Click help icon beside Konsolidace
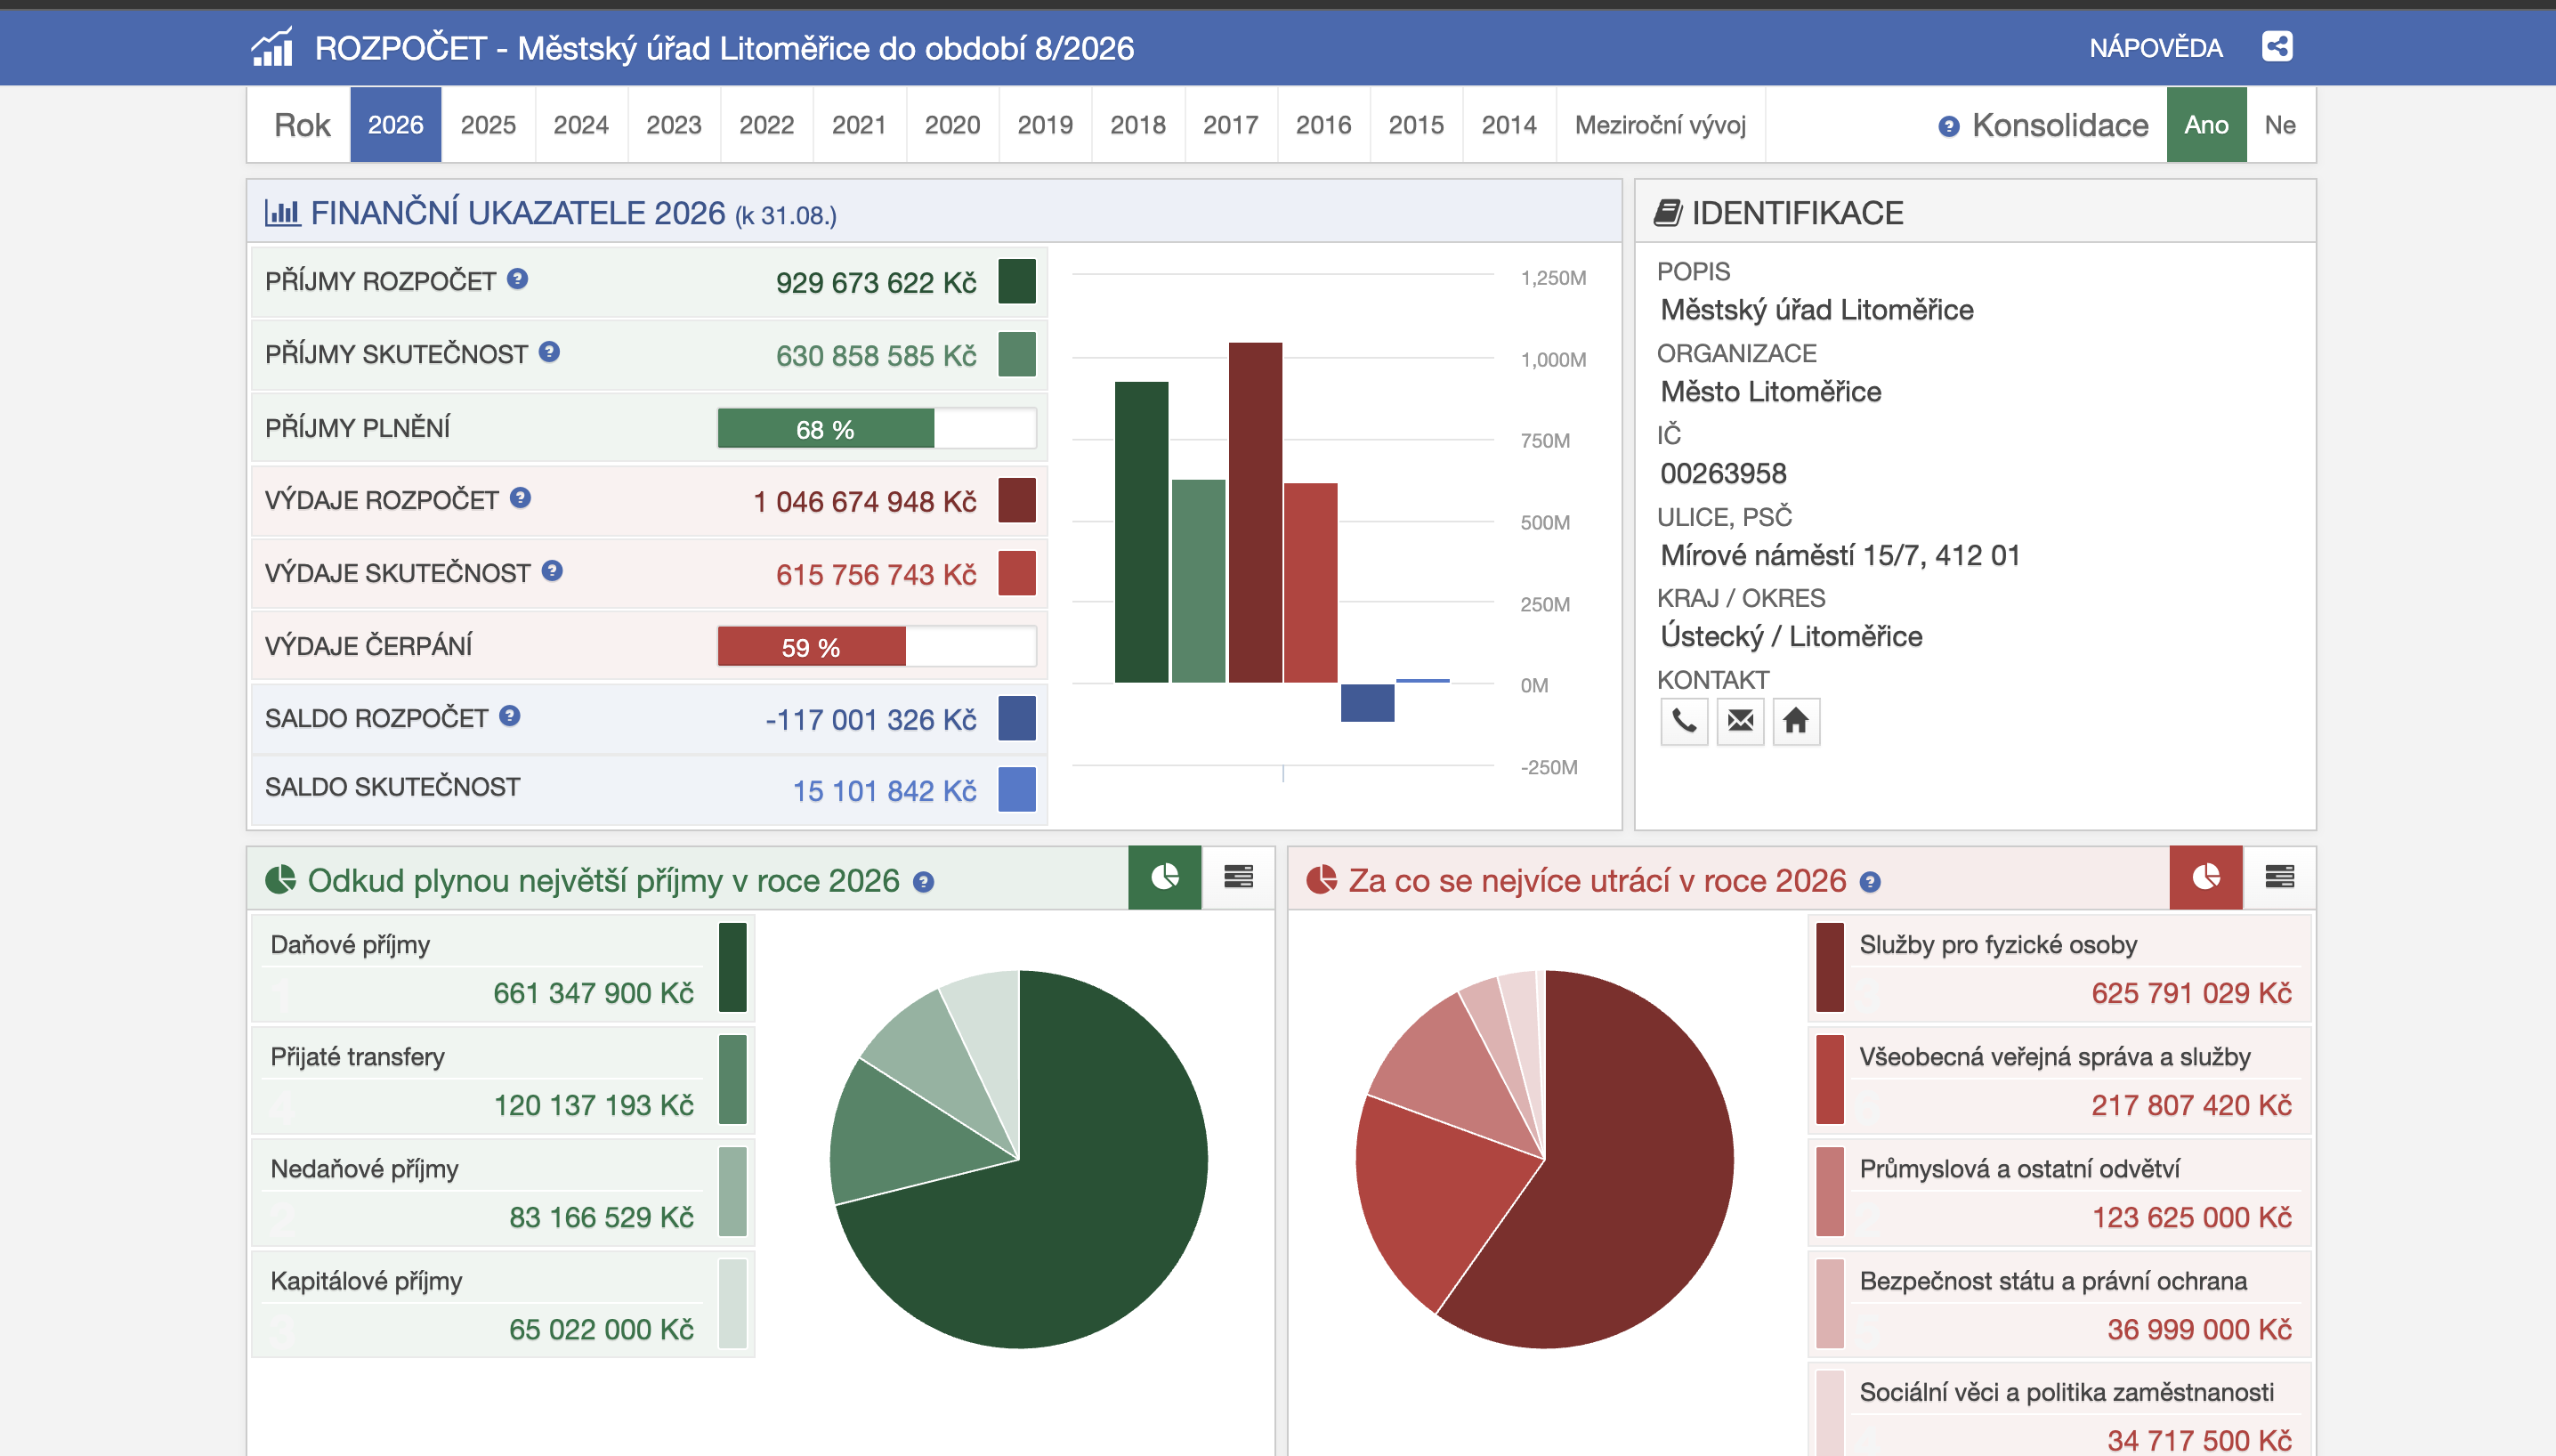Image resolution: width=2556 pixels, height=1456 pixels. coord(1949,126)
